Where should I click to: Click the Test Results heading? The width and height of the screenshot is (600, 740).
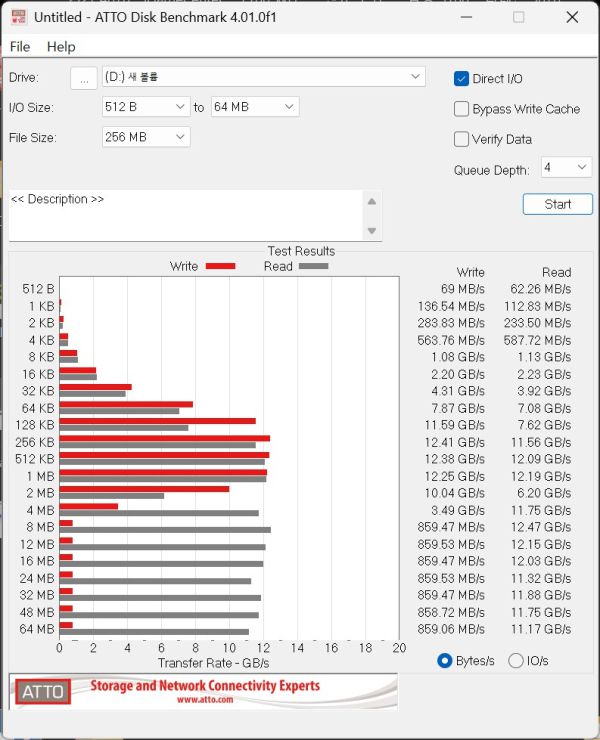click(301, 251)
